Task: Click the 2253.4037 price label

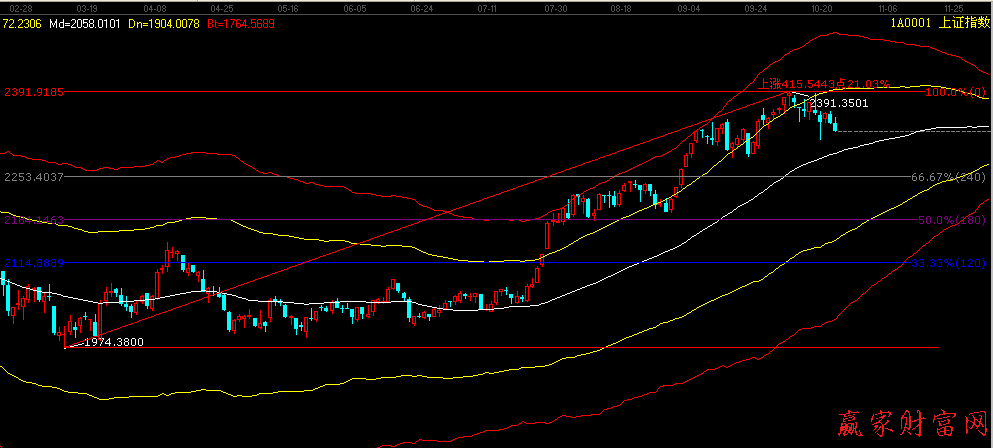Action: pos(35,177)
